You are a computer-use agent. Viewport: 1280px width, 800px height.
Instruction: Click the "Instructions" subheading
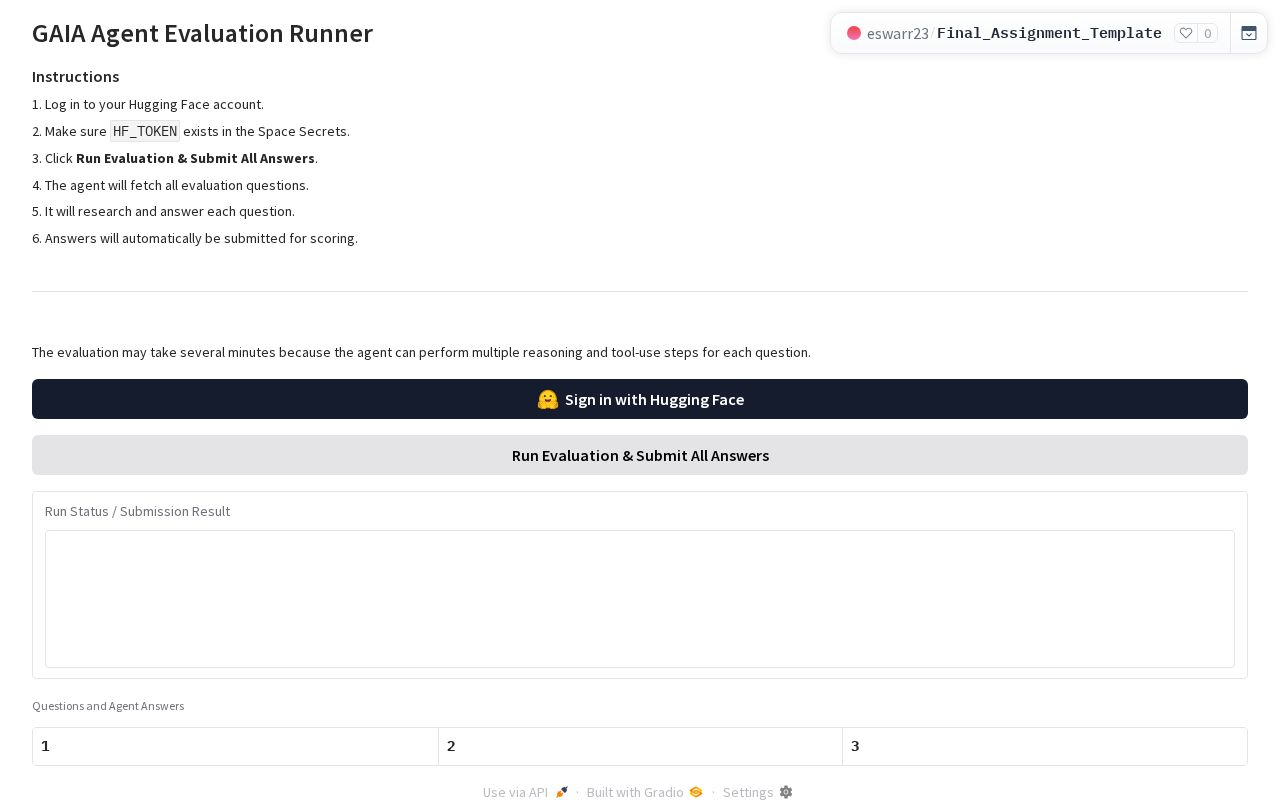coord(76,76)
